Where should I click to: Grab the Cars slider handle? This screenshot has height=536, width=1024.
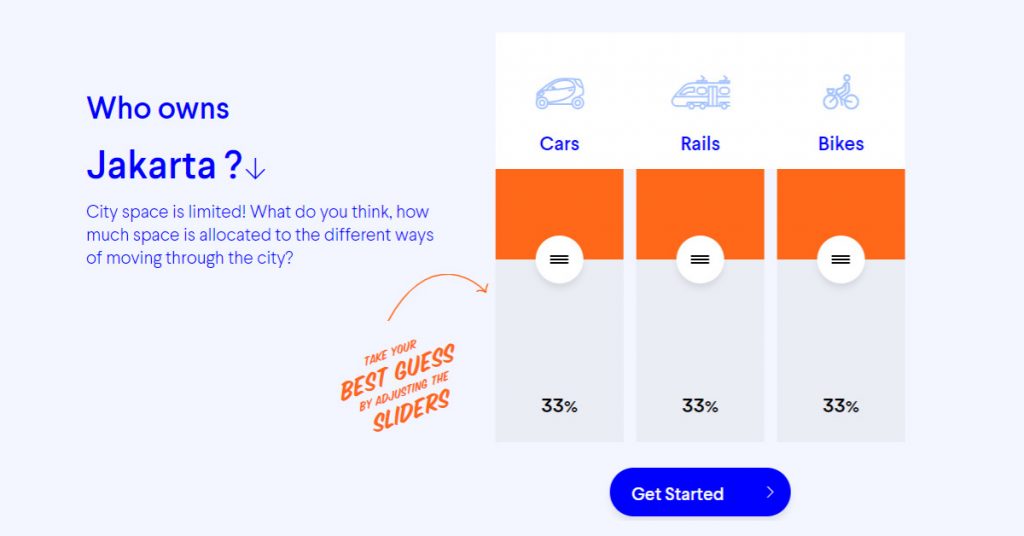click(x=559, y=260)
